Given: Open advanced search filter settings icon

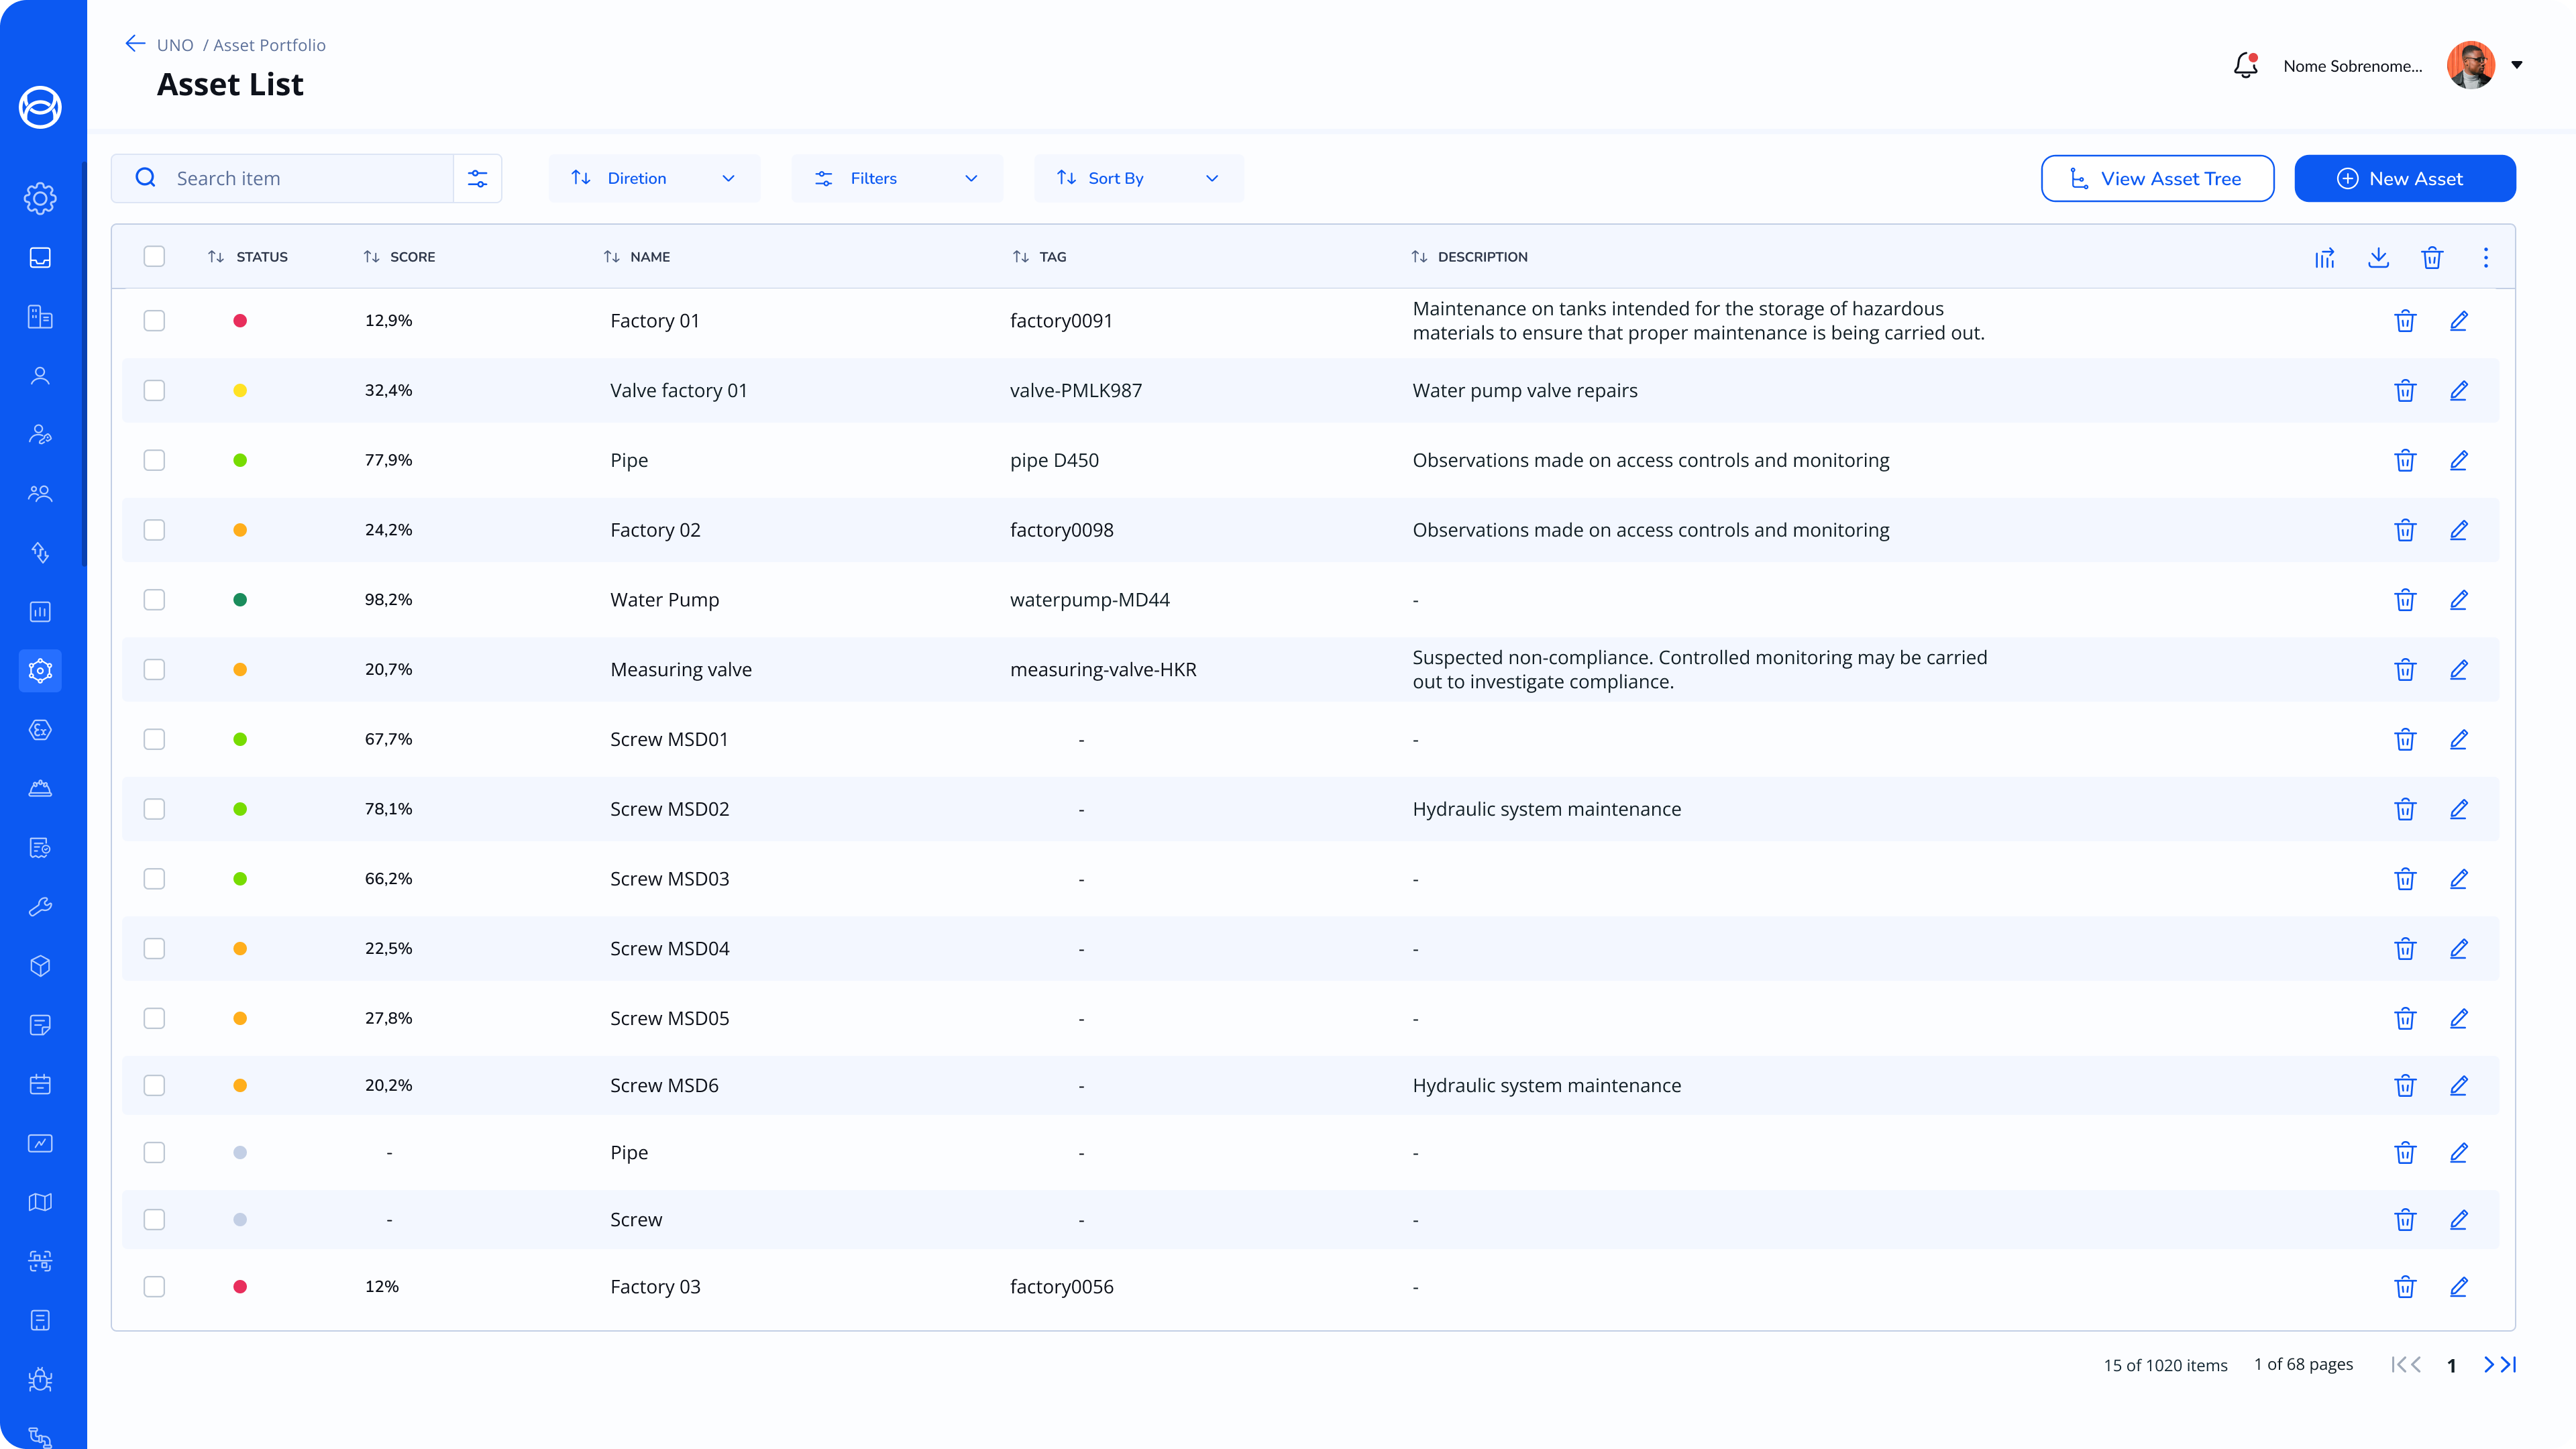Looking at the screenshot, I should [478, 178].
